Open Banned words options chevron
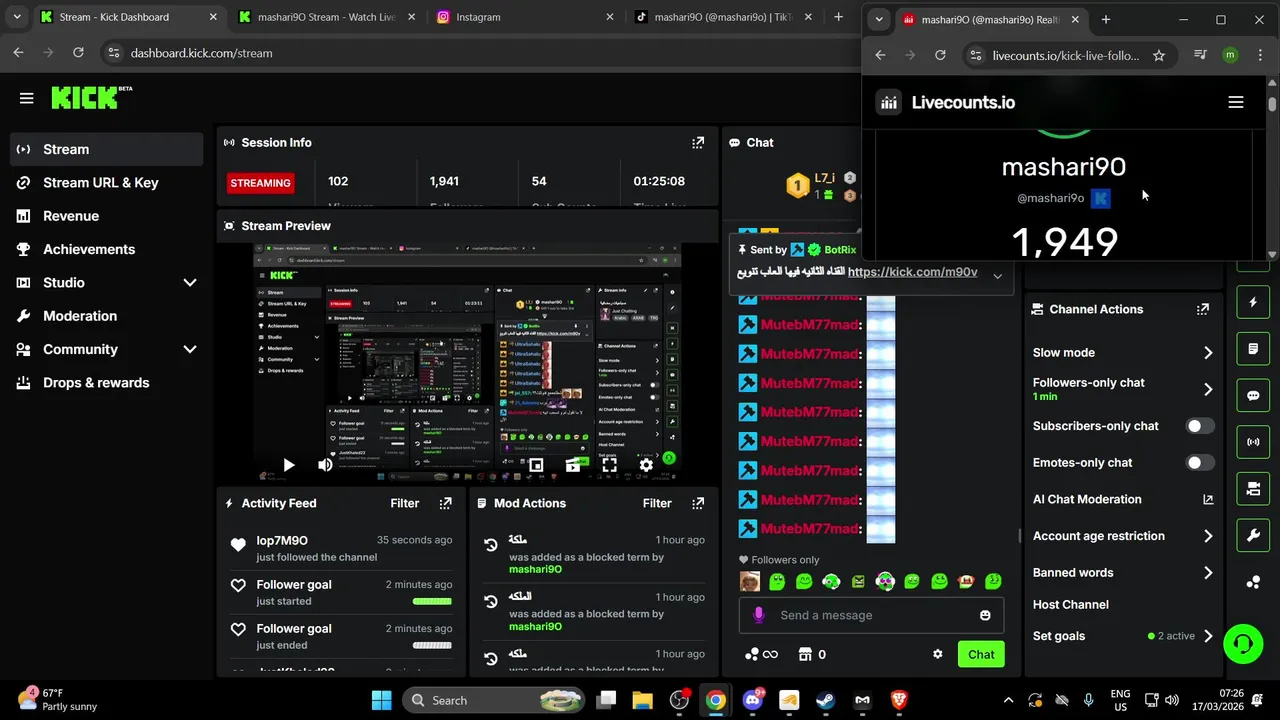Screen dimensions: 1280x720 [x=1208, y=573]
